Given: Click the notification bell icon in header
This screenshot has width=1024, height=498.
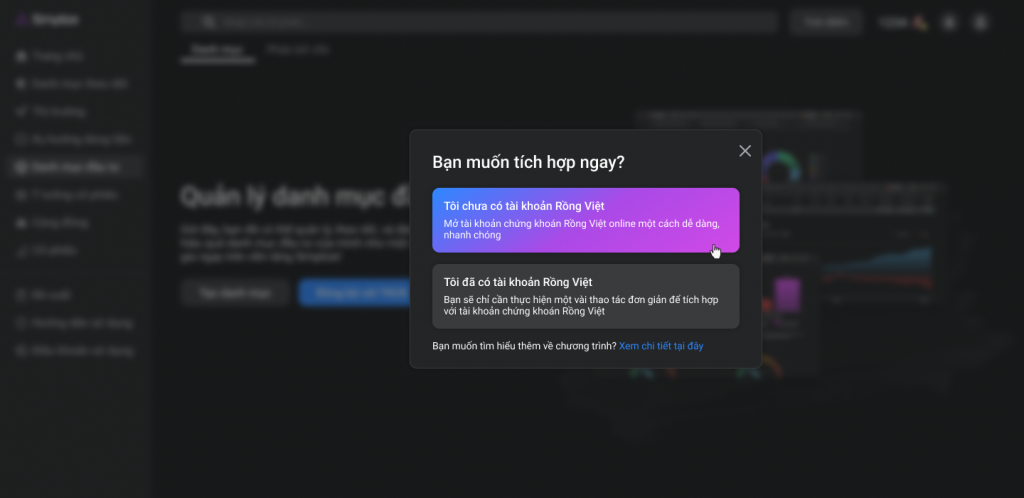Looking at the screenshot, I should point(949,21).
